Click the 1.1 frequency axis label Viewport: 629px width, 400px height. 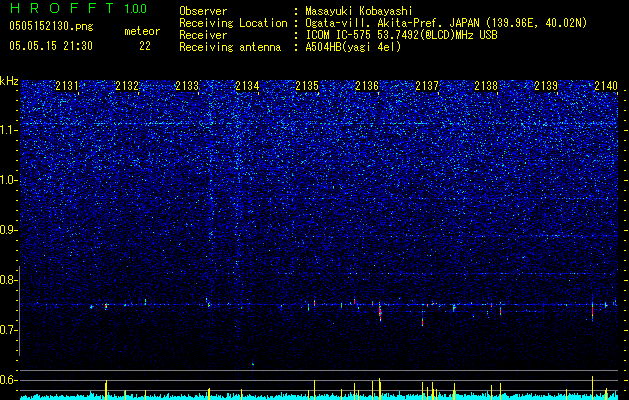coord(9,130)
